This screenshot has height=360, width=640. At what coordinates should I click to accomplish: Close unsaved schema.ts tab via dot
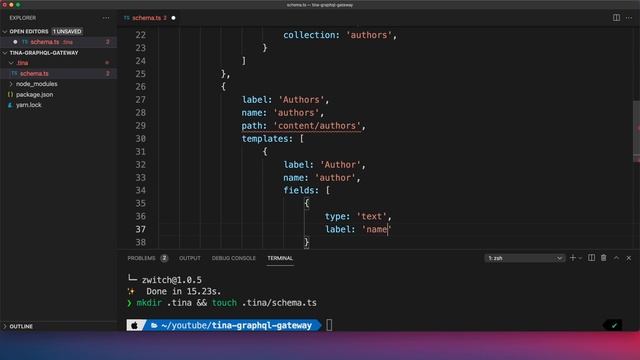coord(173,18)
